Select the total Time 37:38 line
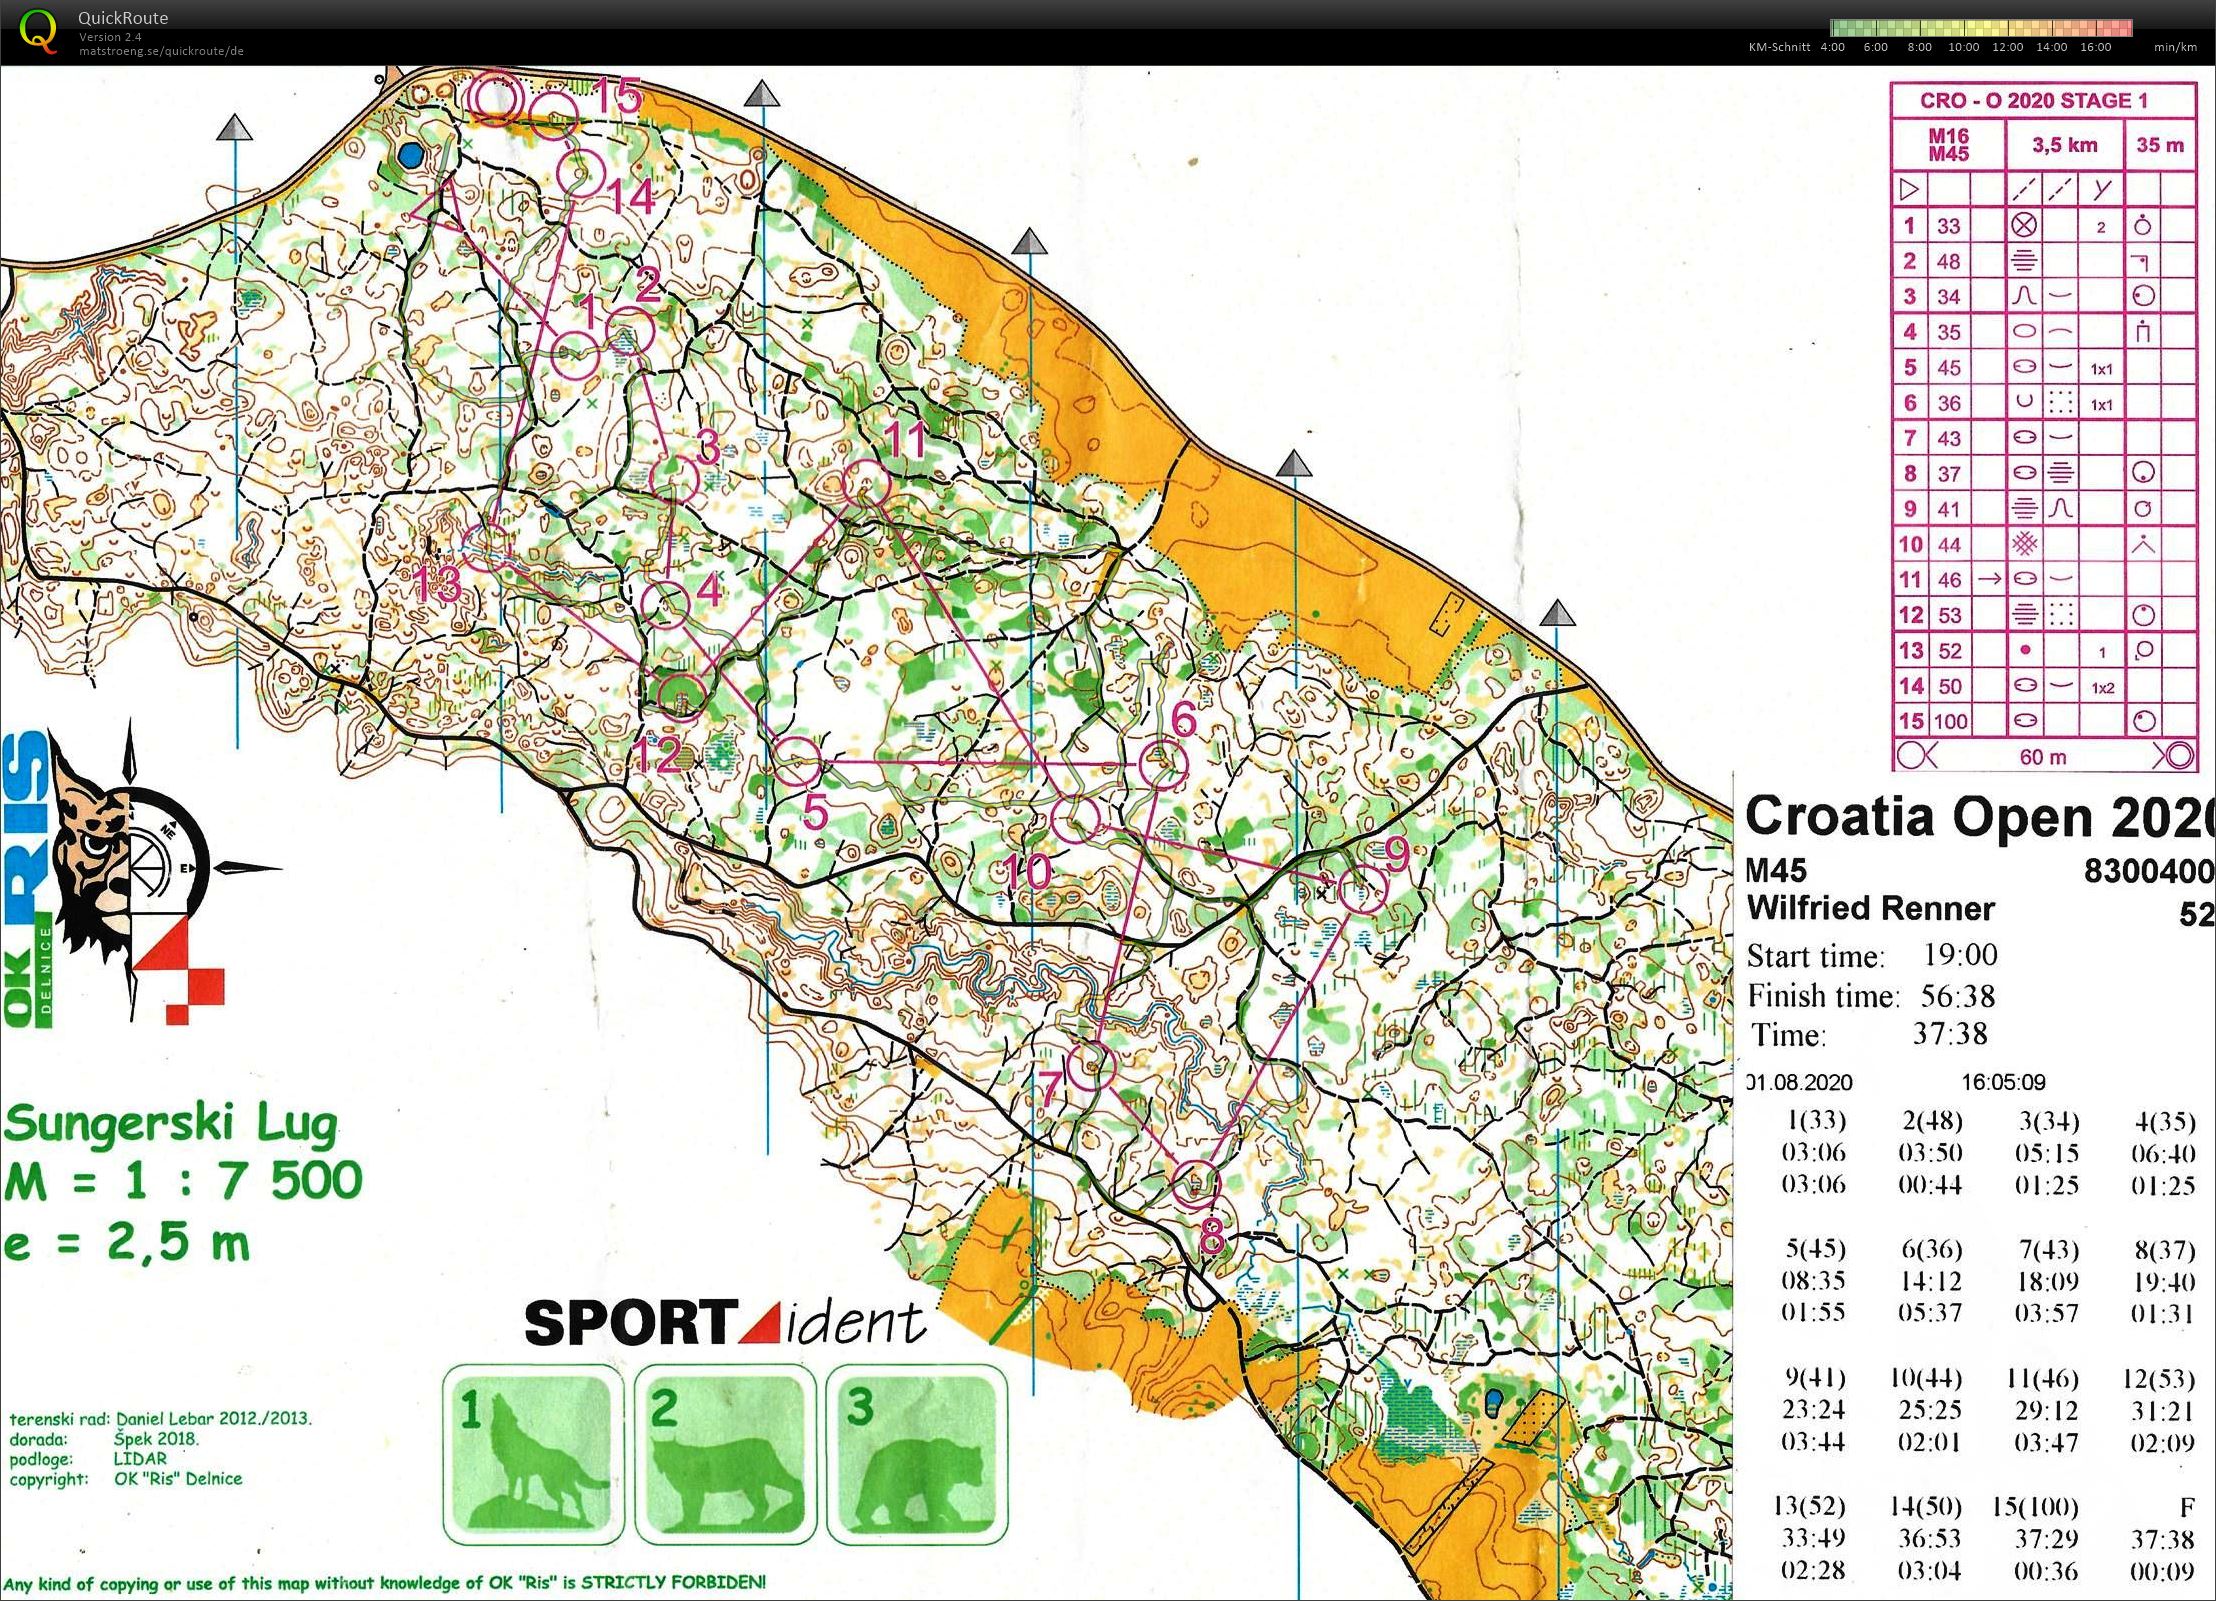The height and width of the screenshot is (1601, 2216). pyautogui.click(x=1869, y=1034)
